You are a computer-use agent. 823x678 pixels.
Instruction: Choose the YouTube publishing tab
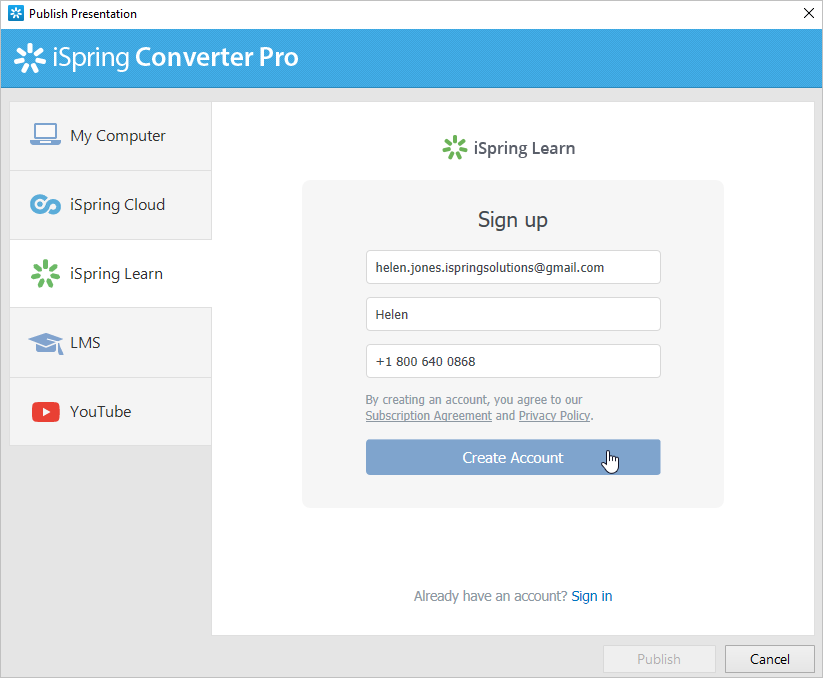pyautogui.click(x=111, y=411)
